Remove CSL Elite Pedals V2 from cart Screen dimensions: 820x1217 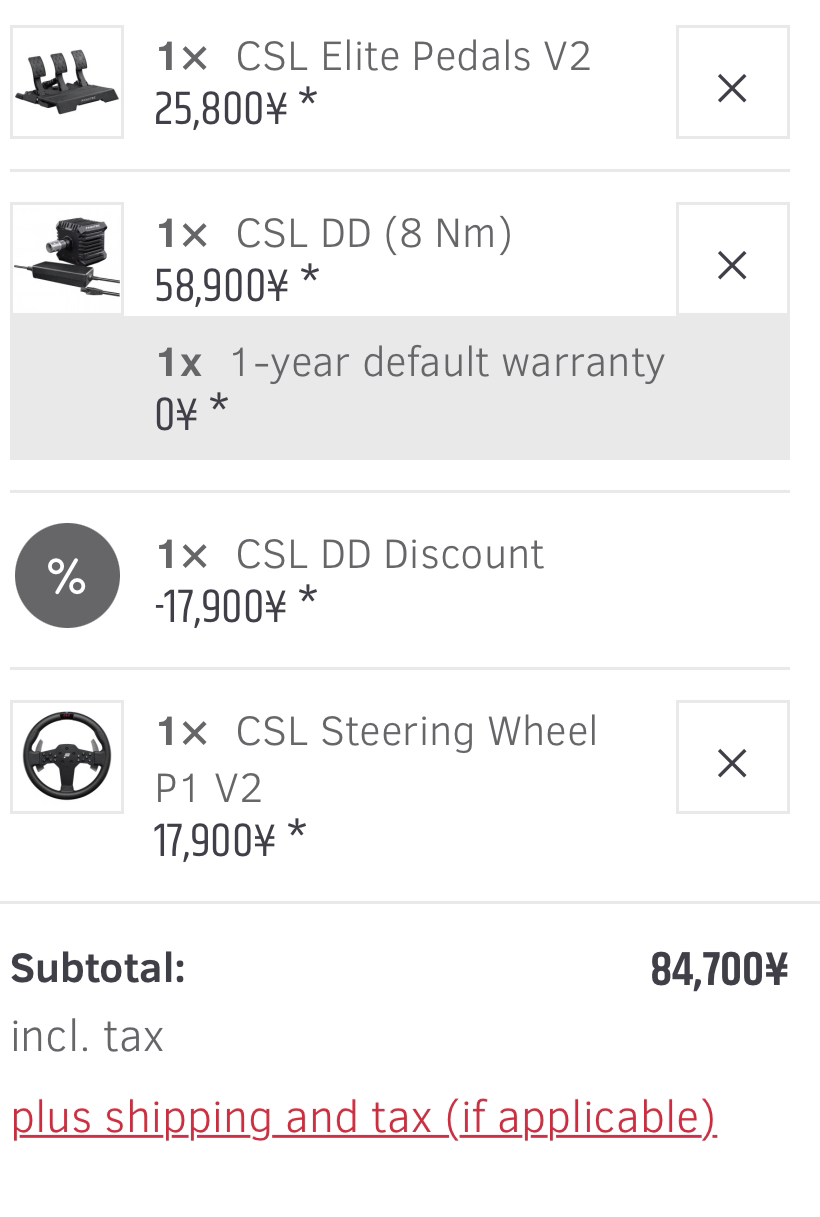coord(732,82)
